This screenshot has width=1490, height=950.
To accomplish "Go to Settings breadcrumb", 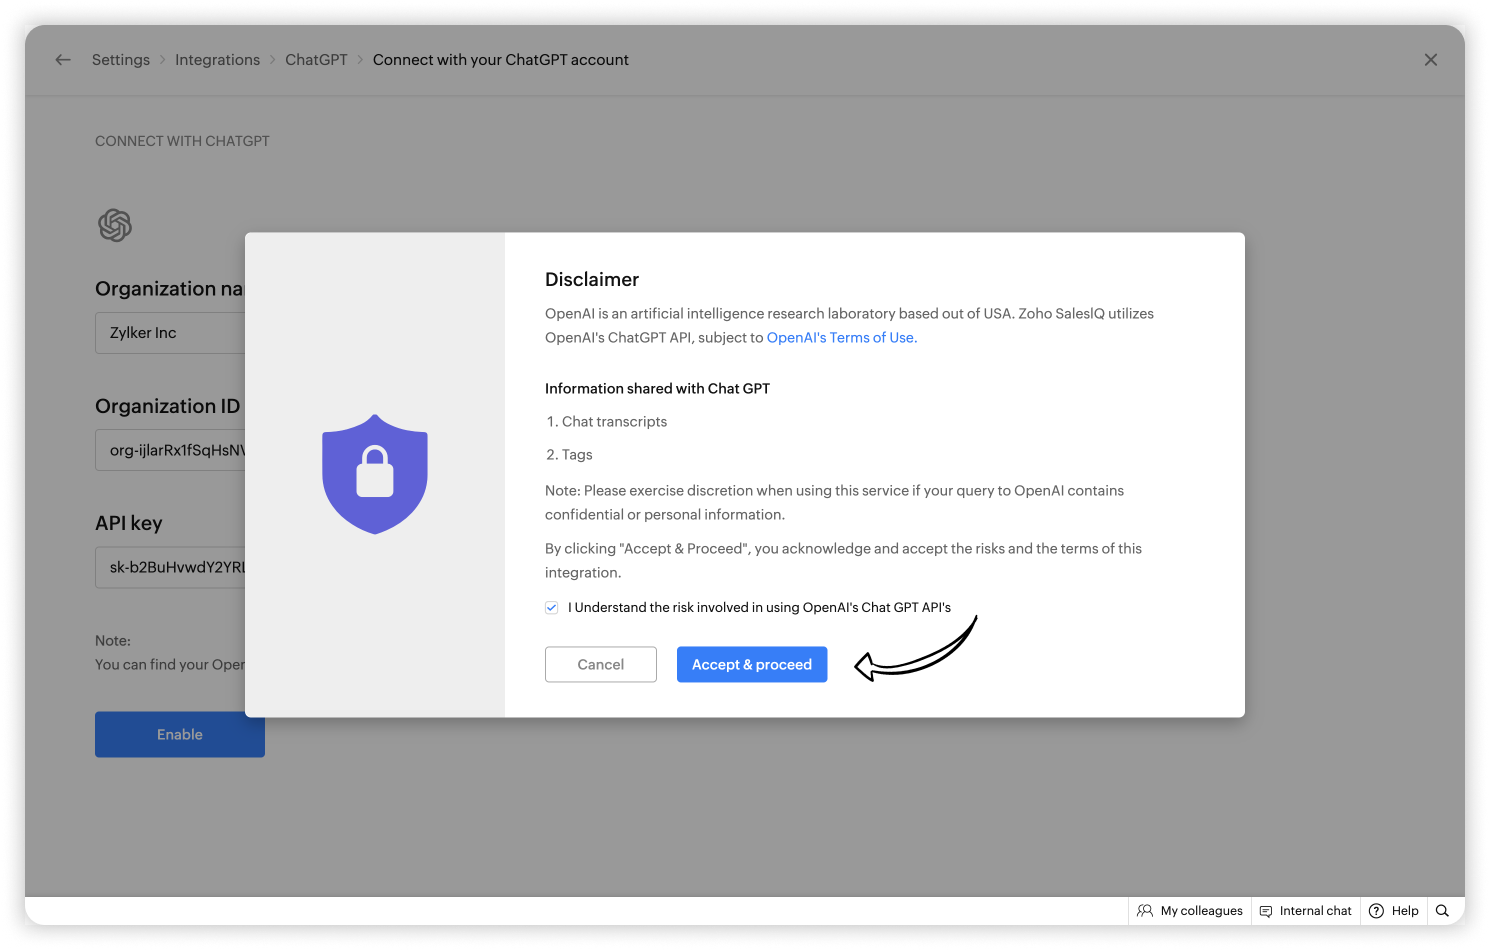I will coord(121,60).
